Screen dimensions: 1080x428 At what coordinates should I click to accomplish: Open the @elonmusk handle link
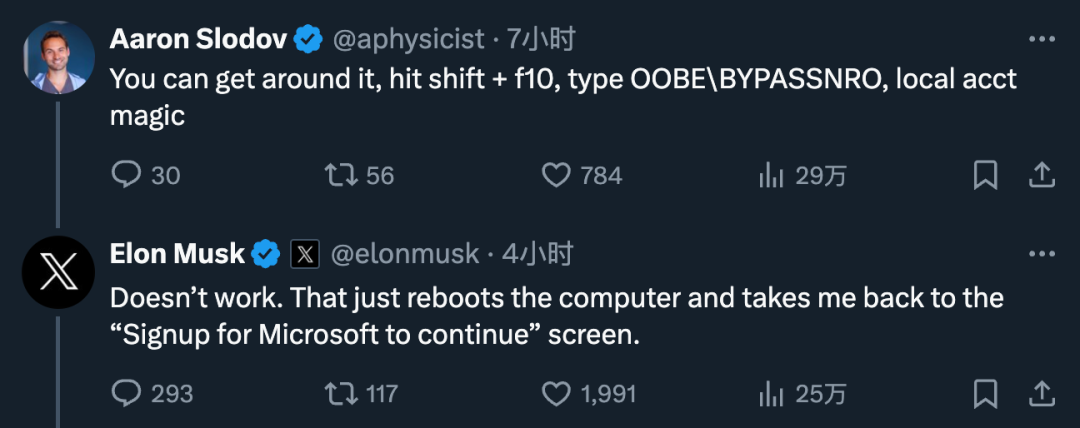click(x=404, y=254)
